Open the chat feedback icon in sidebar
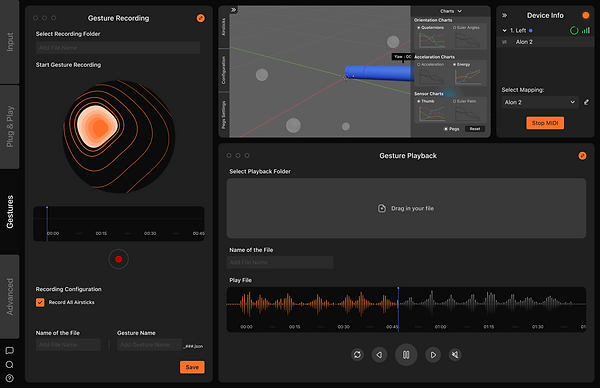The image size is (600, 388). click(10, 351)
